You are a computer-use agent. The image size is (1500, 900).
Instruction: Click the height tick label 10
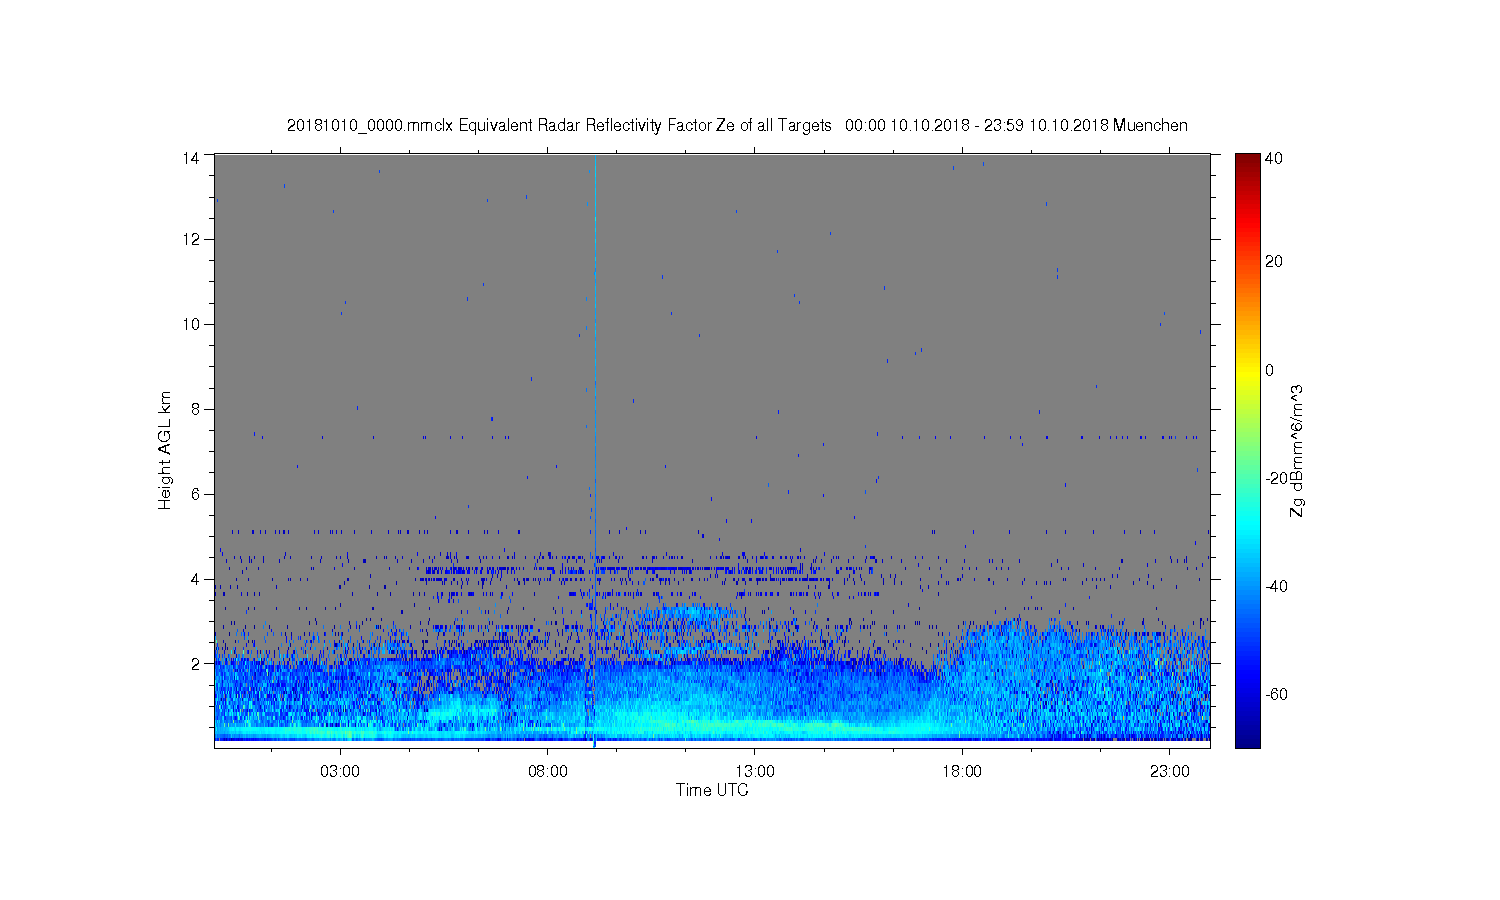[192, 324]
